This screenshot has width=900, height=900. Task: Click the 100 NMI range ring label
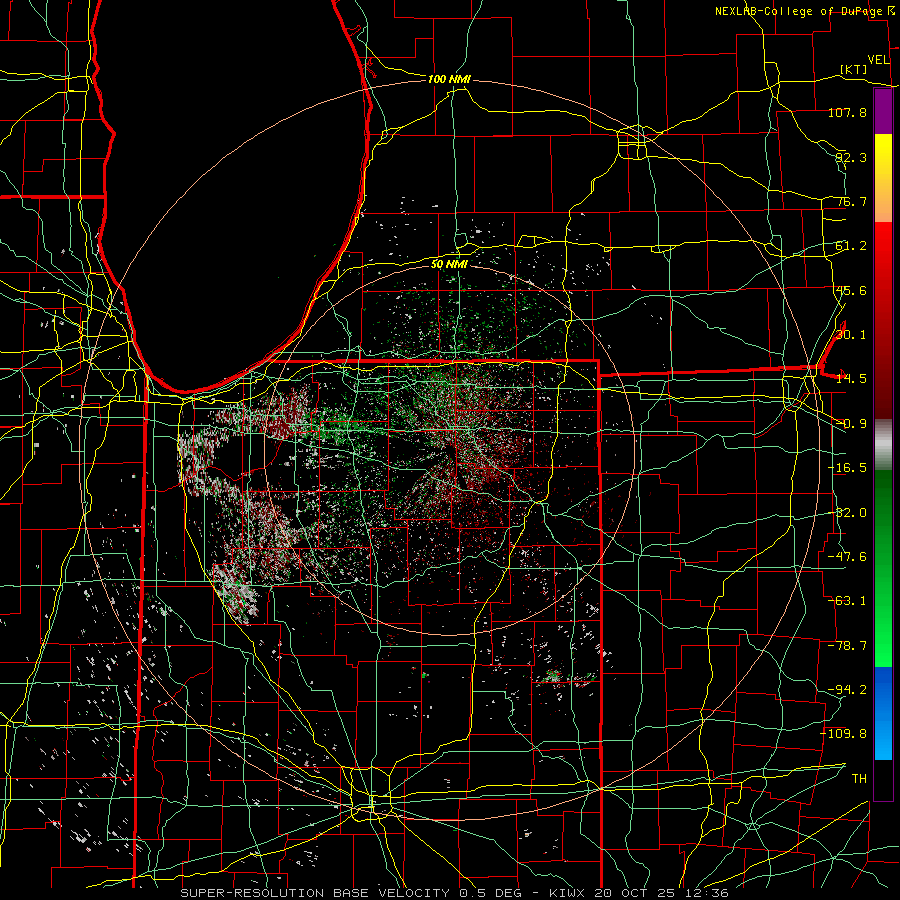tap(449, 79)
